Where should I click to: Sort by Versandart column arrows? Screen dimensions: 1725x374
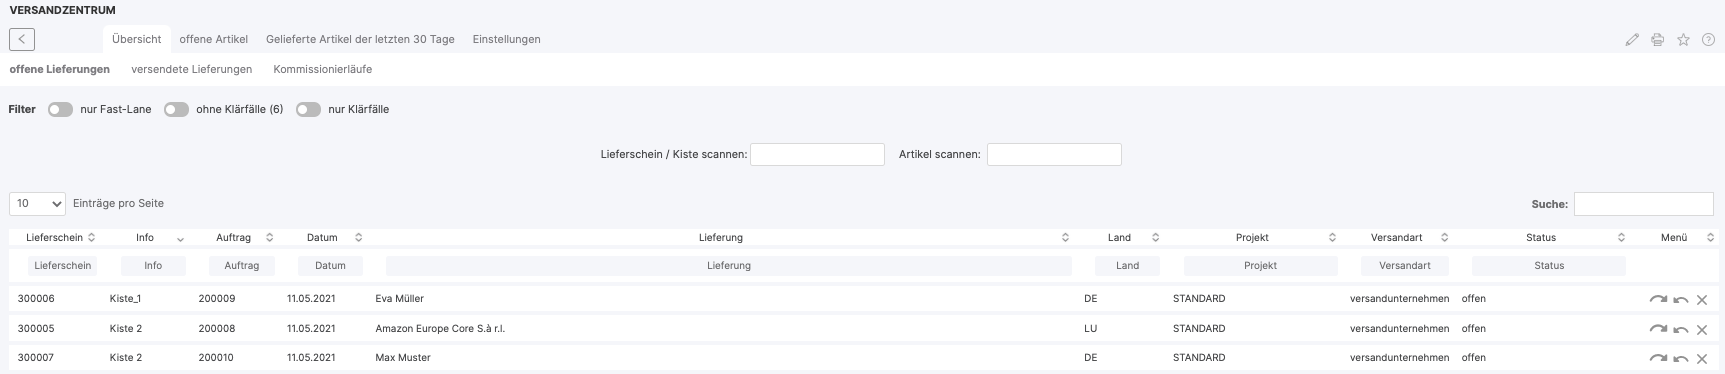tap(1444, 237)
